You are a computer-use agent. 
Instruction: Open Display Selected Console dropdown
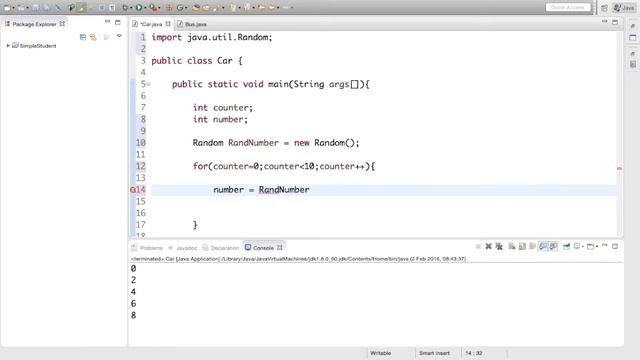tap(583, 247)
